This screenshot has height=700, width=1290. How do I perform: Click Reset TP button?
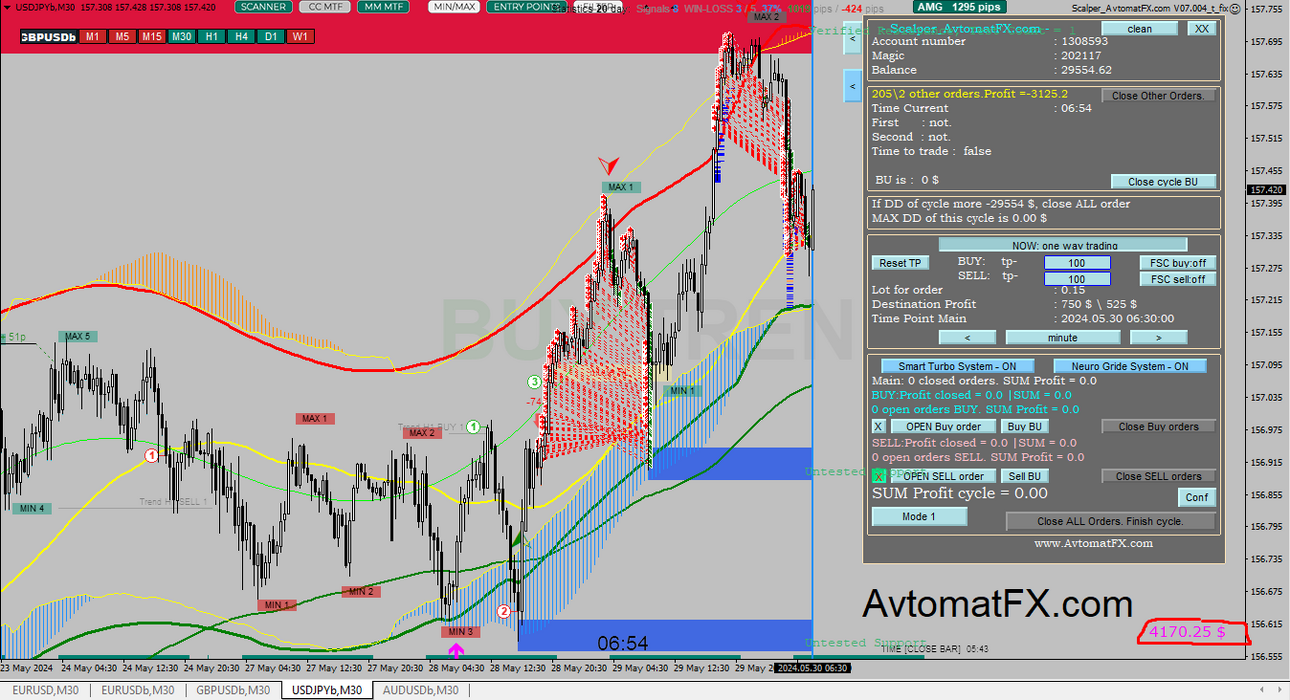pos(900,263)
